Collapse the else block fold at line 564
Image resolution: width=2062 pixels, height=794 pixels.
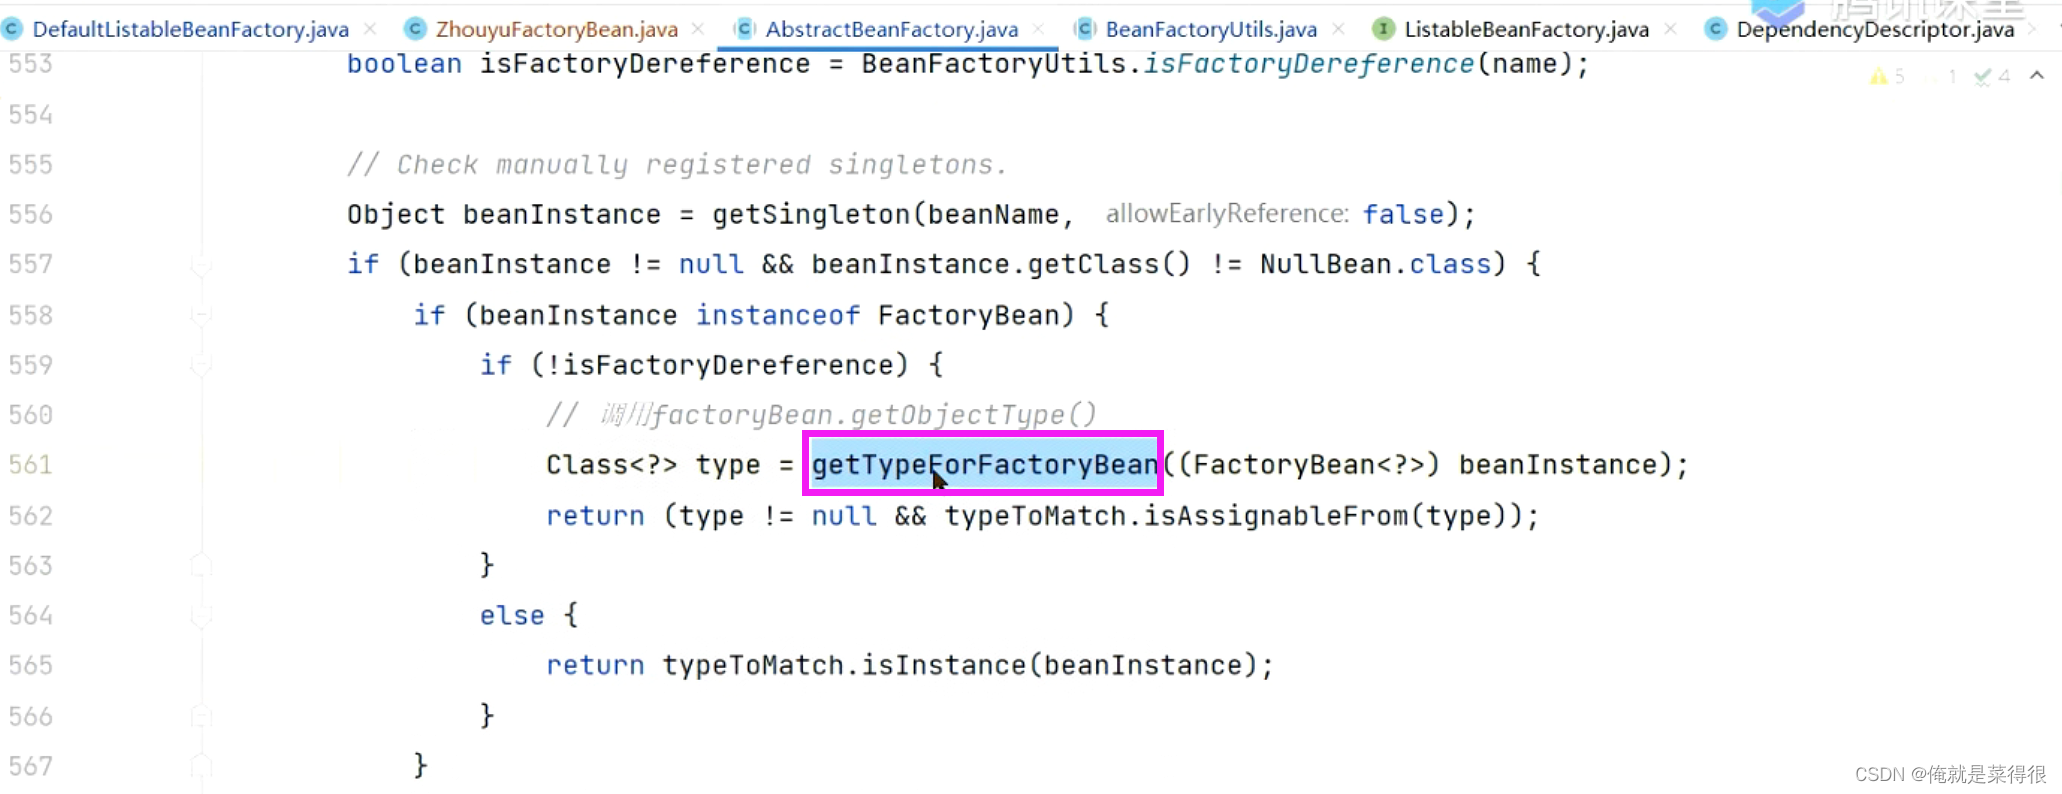(201, 616)
